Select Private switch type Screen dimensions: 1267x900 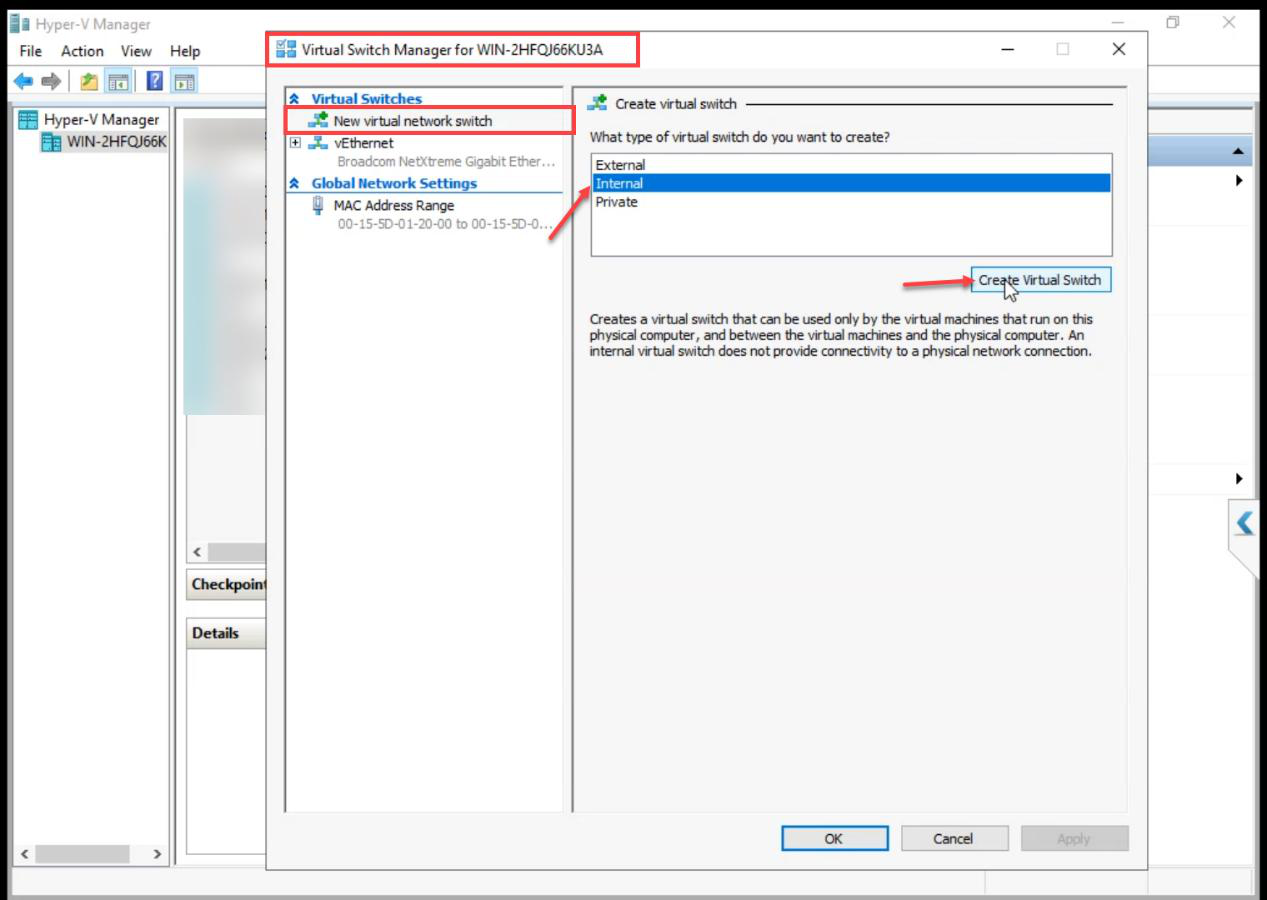click(851, 202)
